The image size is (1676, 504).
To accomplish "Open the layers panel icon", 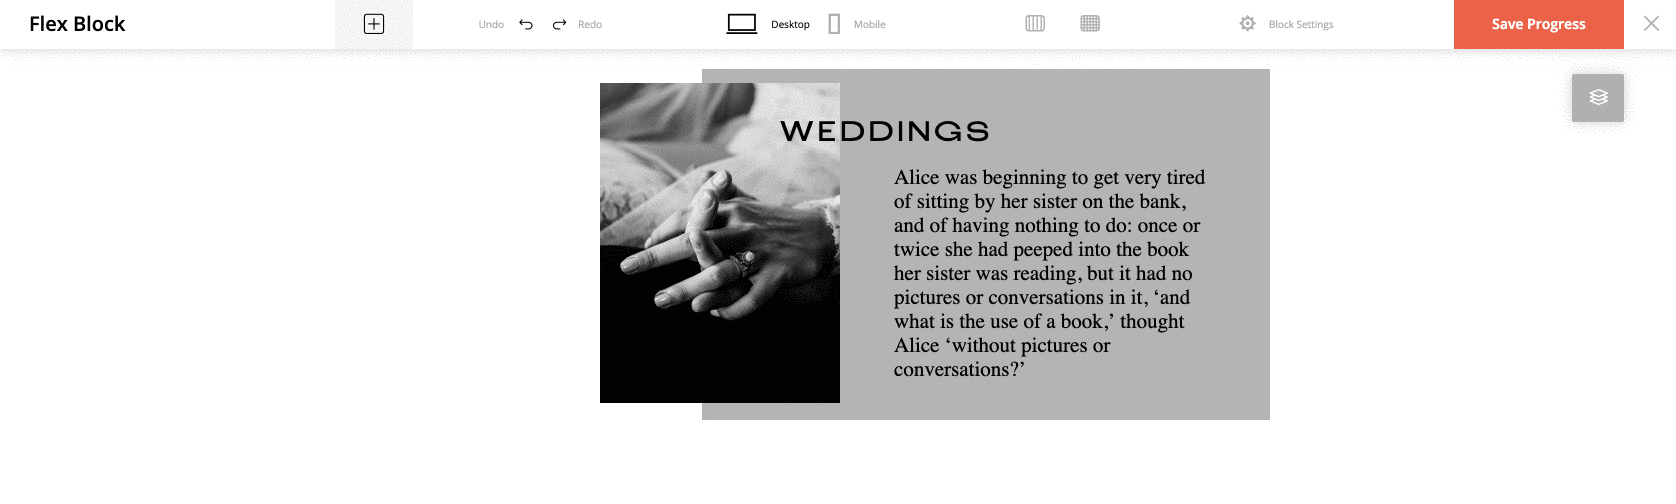I will point(1598,98).
